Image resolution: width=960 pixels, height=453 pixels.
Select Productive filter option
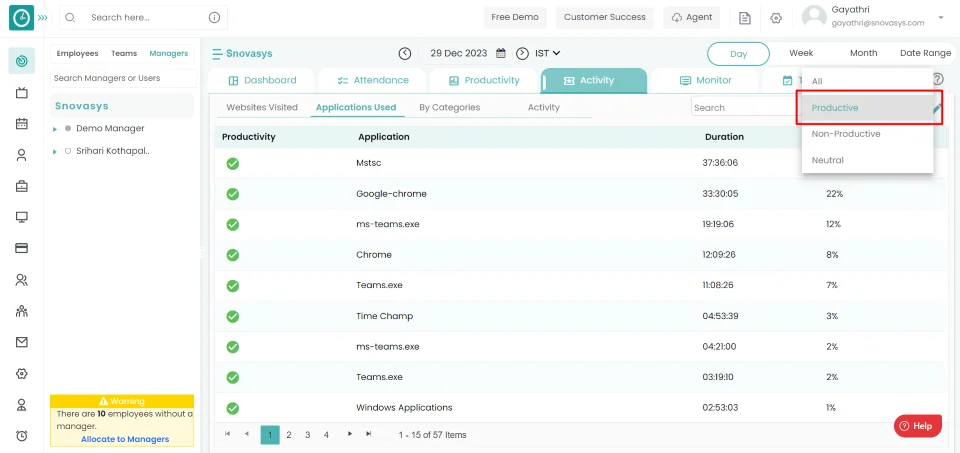[x=867, y=108]
